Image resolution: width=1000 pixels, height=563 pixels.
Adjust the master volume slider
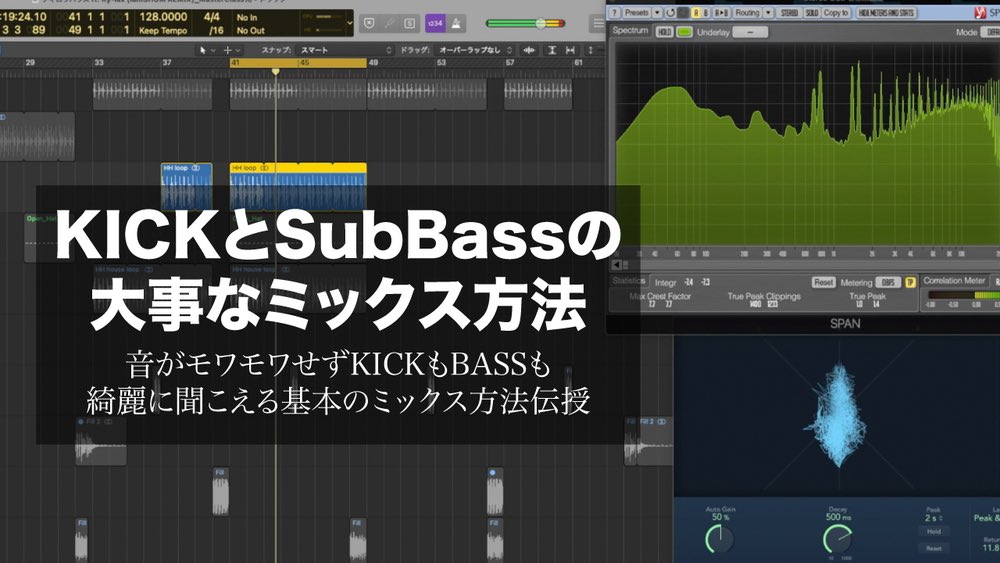coord(526,24)
